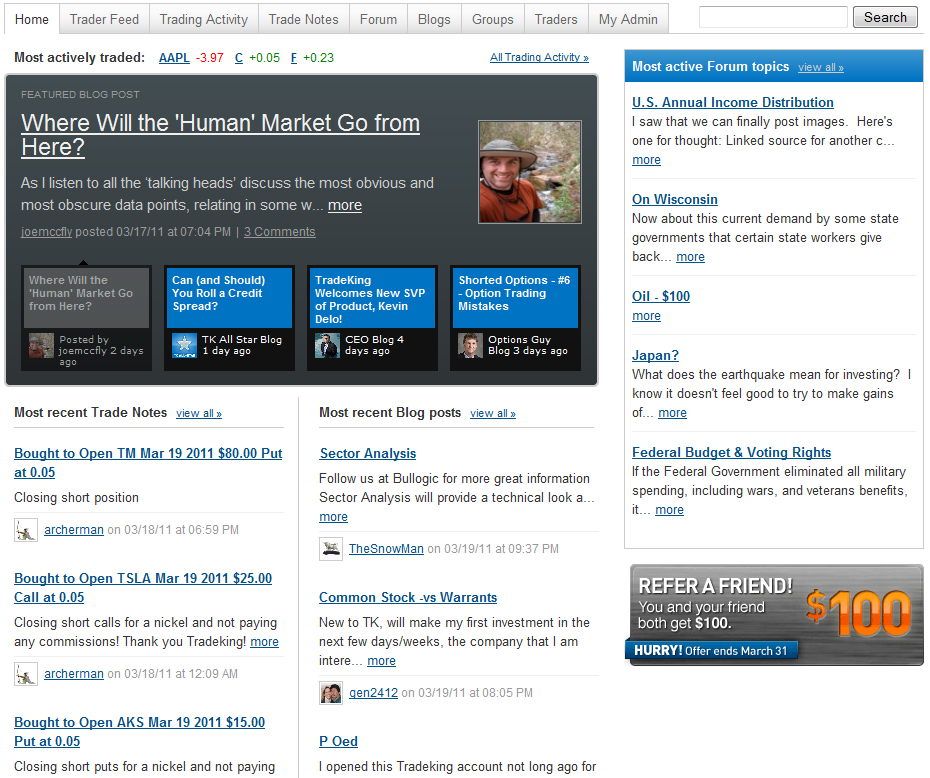Image resolution: width=930 pixels, height=778 pixels.
Task: Open the 3 Comments link
Action: (279, 232)
